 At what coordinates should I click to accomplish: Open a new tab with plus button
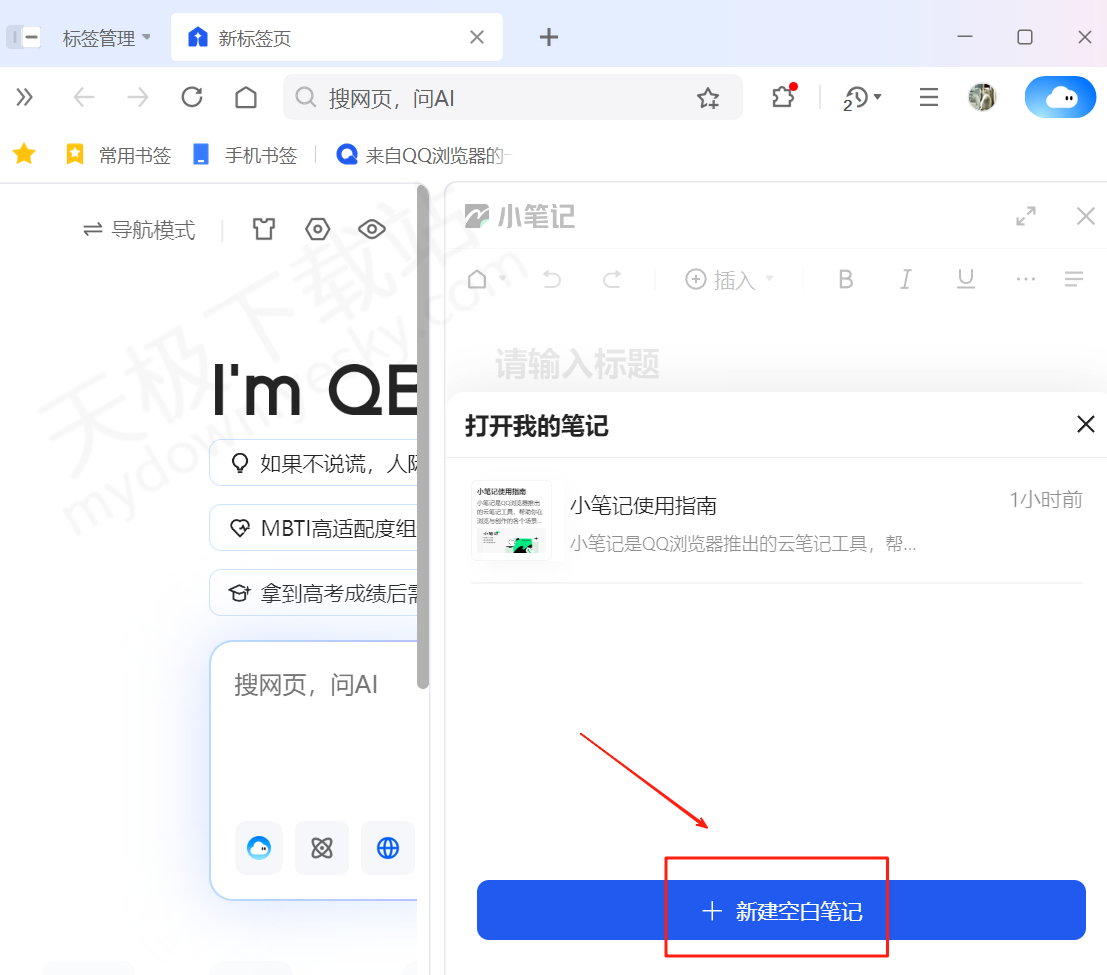[549, 37]
